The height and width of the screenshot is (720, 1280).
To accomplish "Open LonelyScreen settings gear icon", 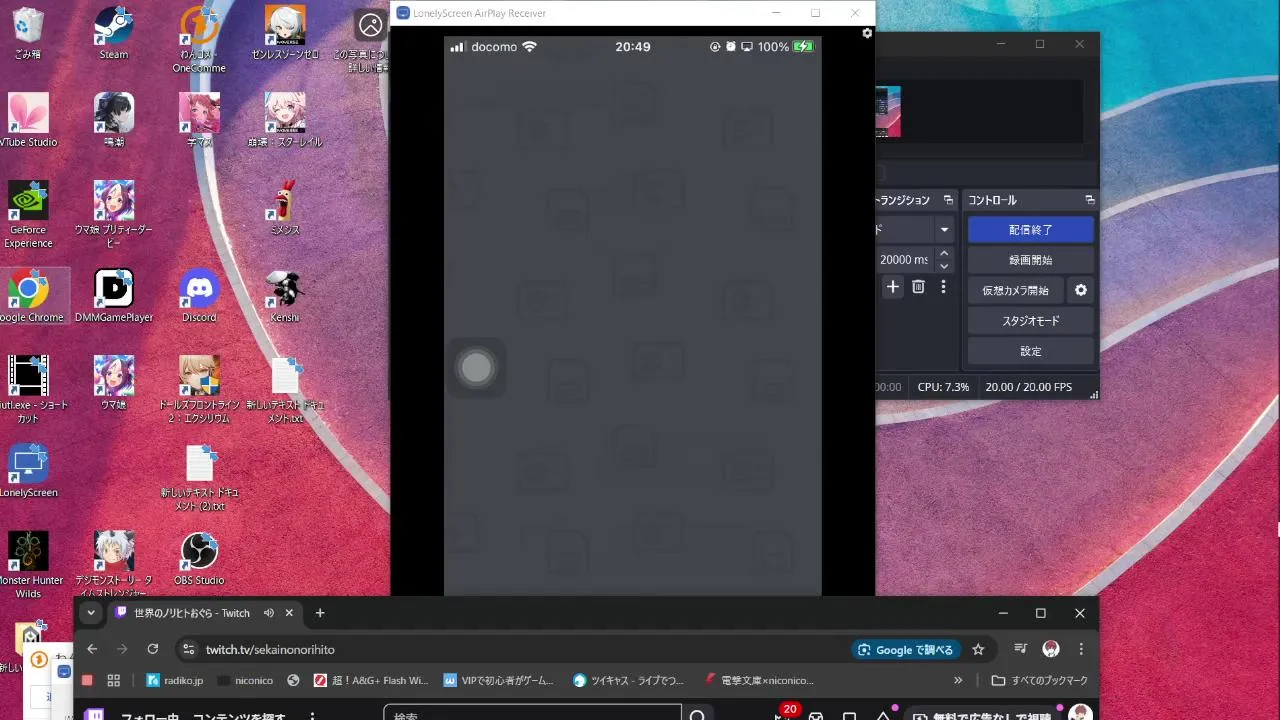I will click(x=867, y=33).
